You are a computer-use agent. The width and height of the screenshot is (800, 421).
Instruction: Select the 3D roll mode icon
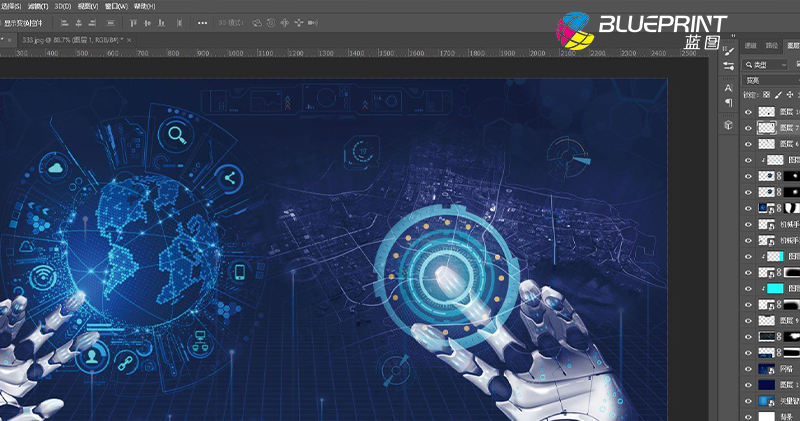(x=271, y=23)
